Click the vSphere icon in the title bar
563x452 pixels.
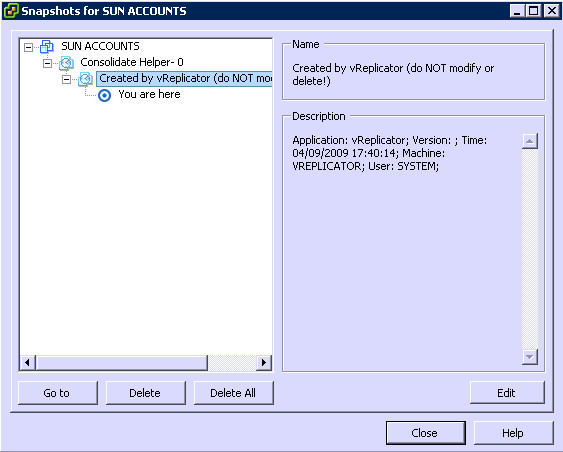(11, 11)
